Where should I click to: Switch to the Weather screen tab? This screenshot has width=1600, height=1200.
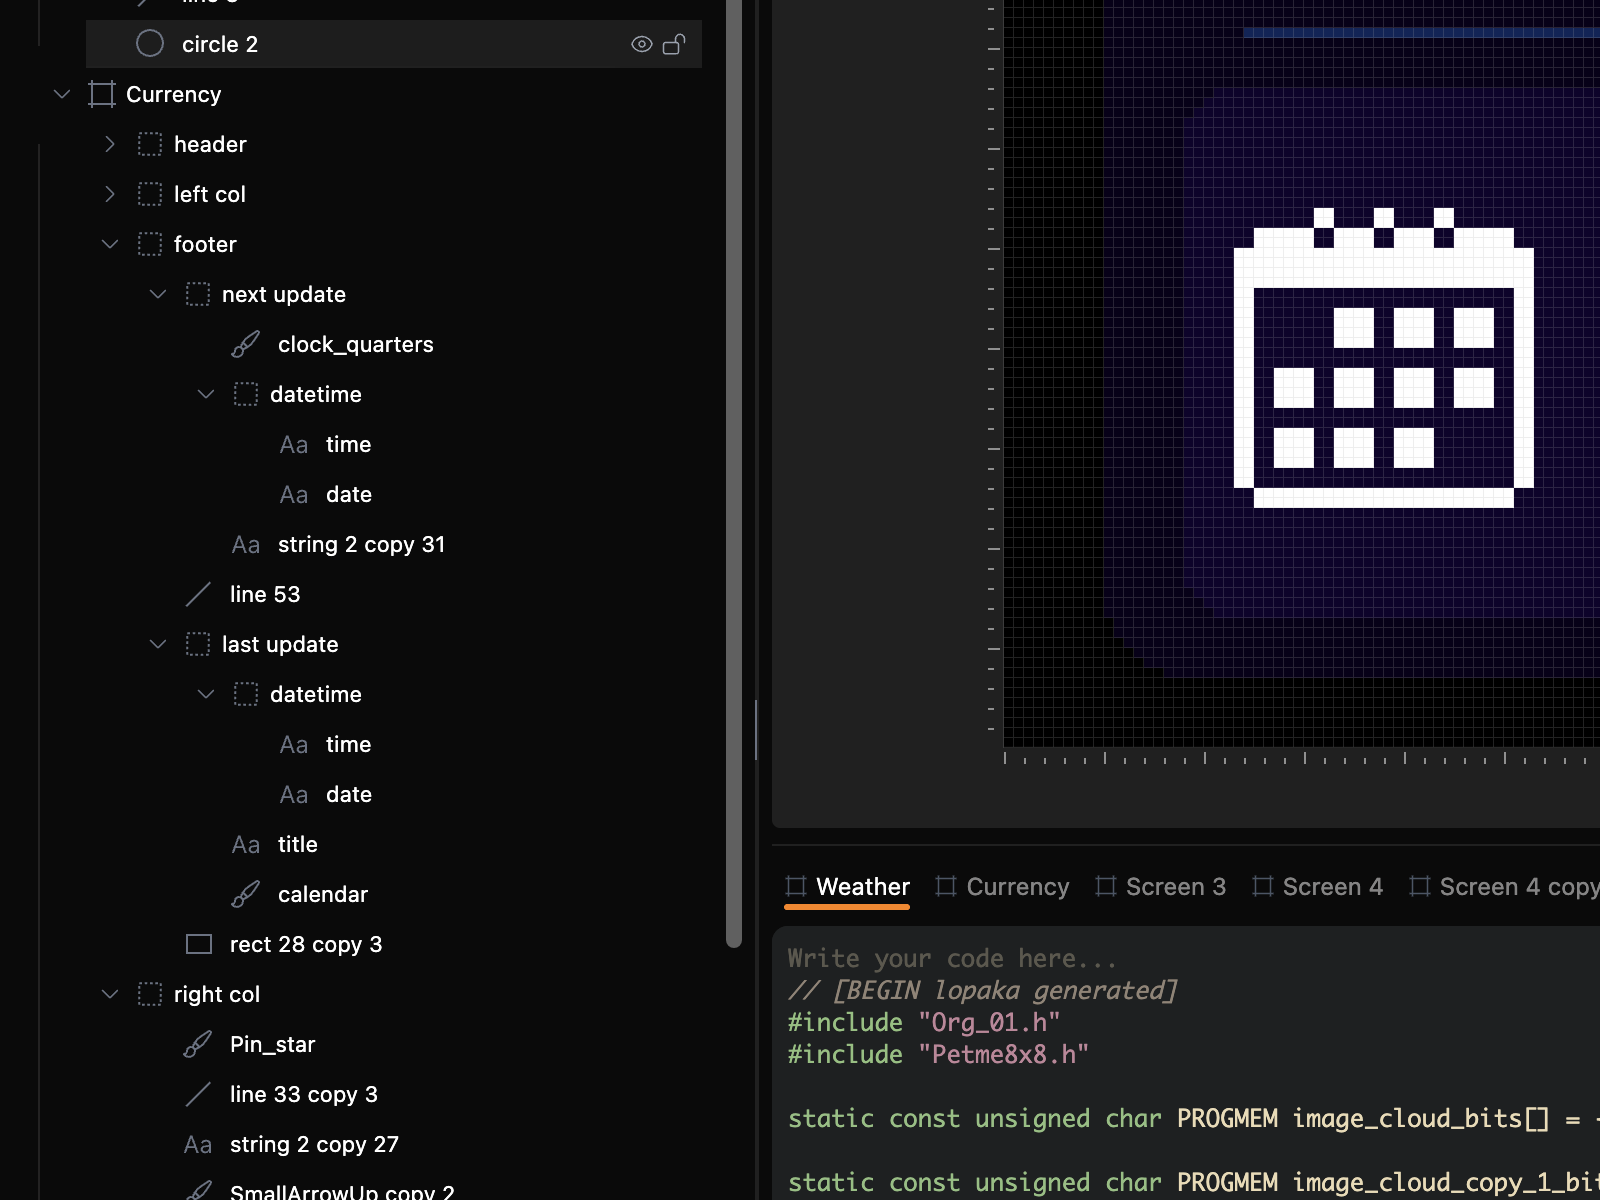coord(847,887)
